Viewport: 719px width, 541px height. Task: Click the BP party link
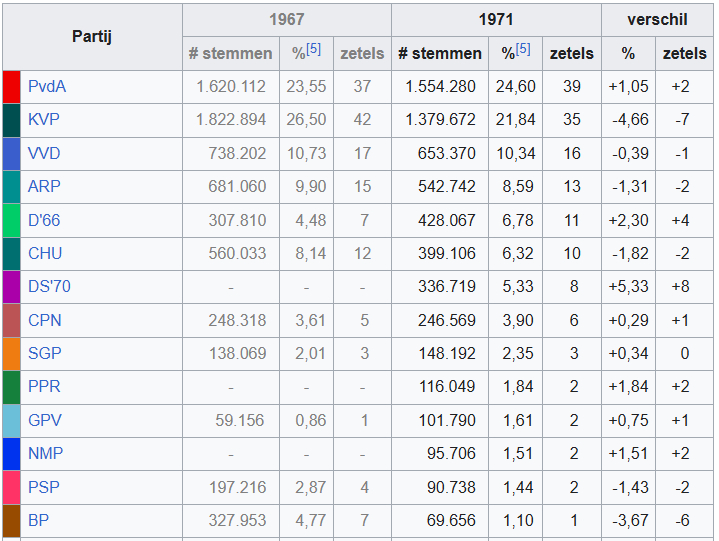tap(38, 521)
